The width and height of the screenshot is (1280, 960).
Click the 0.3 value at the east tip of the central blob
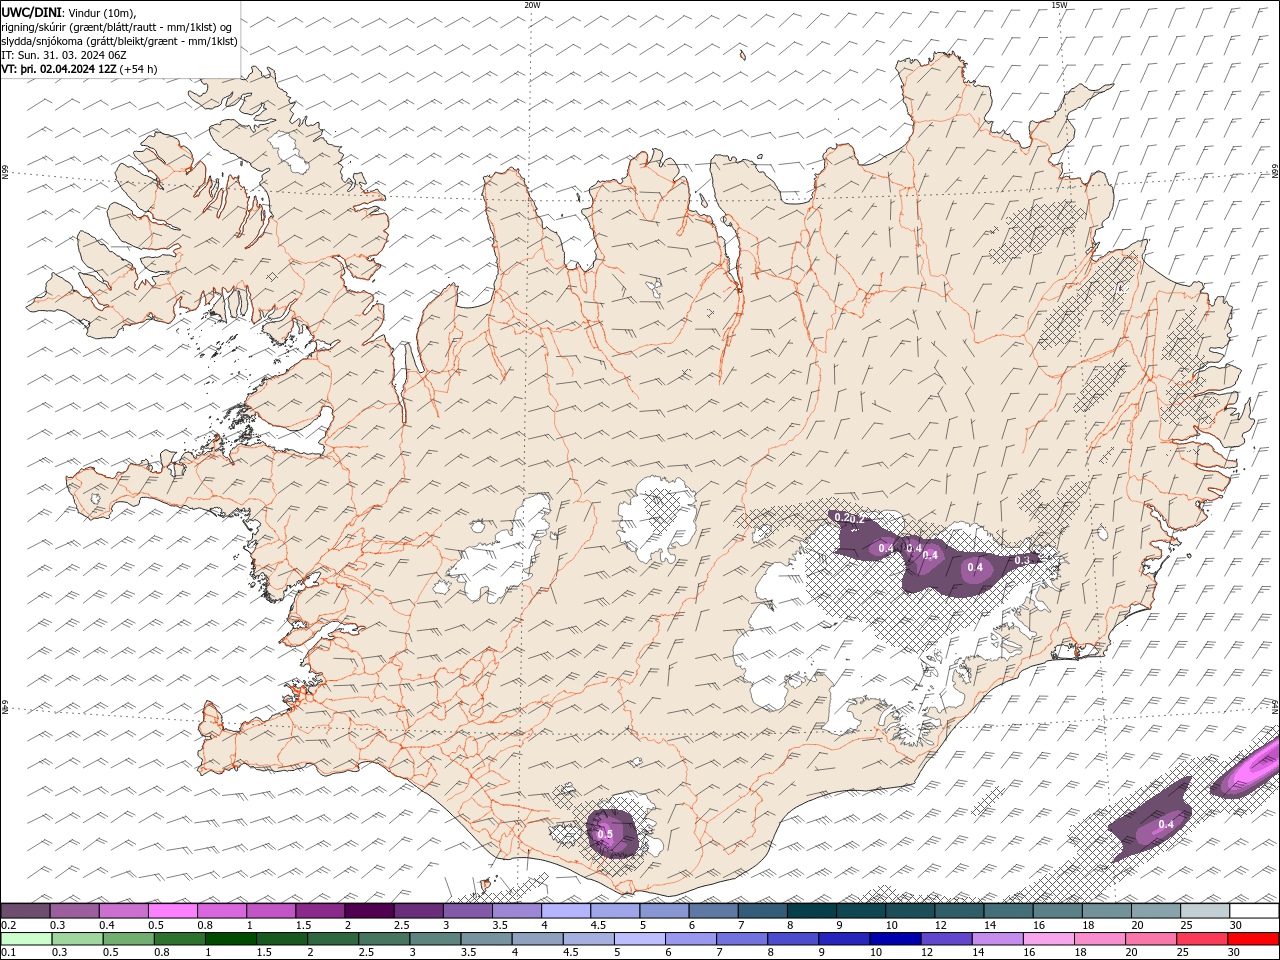pos(1022,560)
